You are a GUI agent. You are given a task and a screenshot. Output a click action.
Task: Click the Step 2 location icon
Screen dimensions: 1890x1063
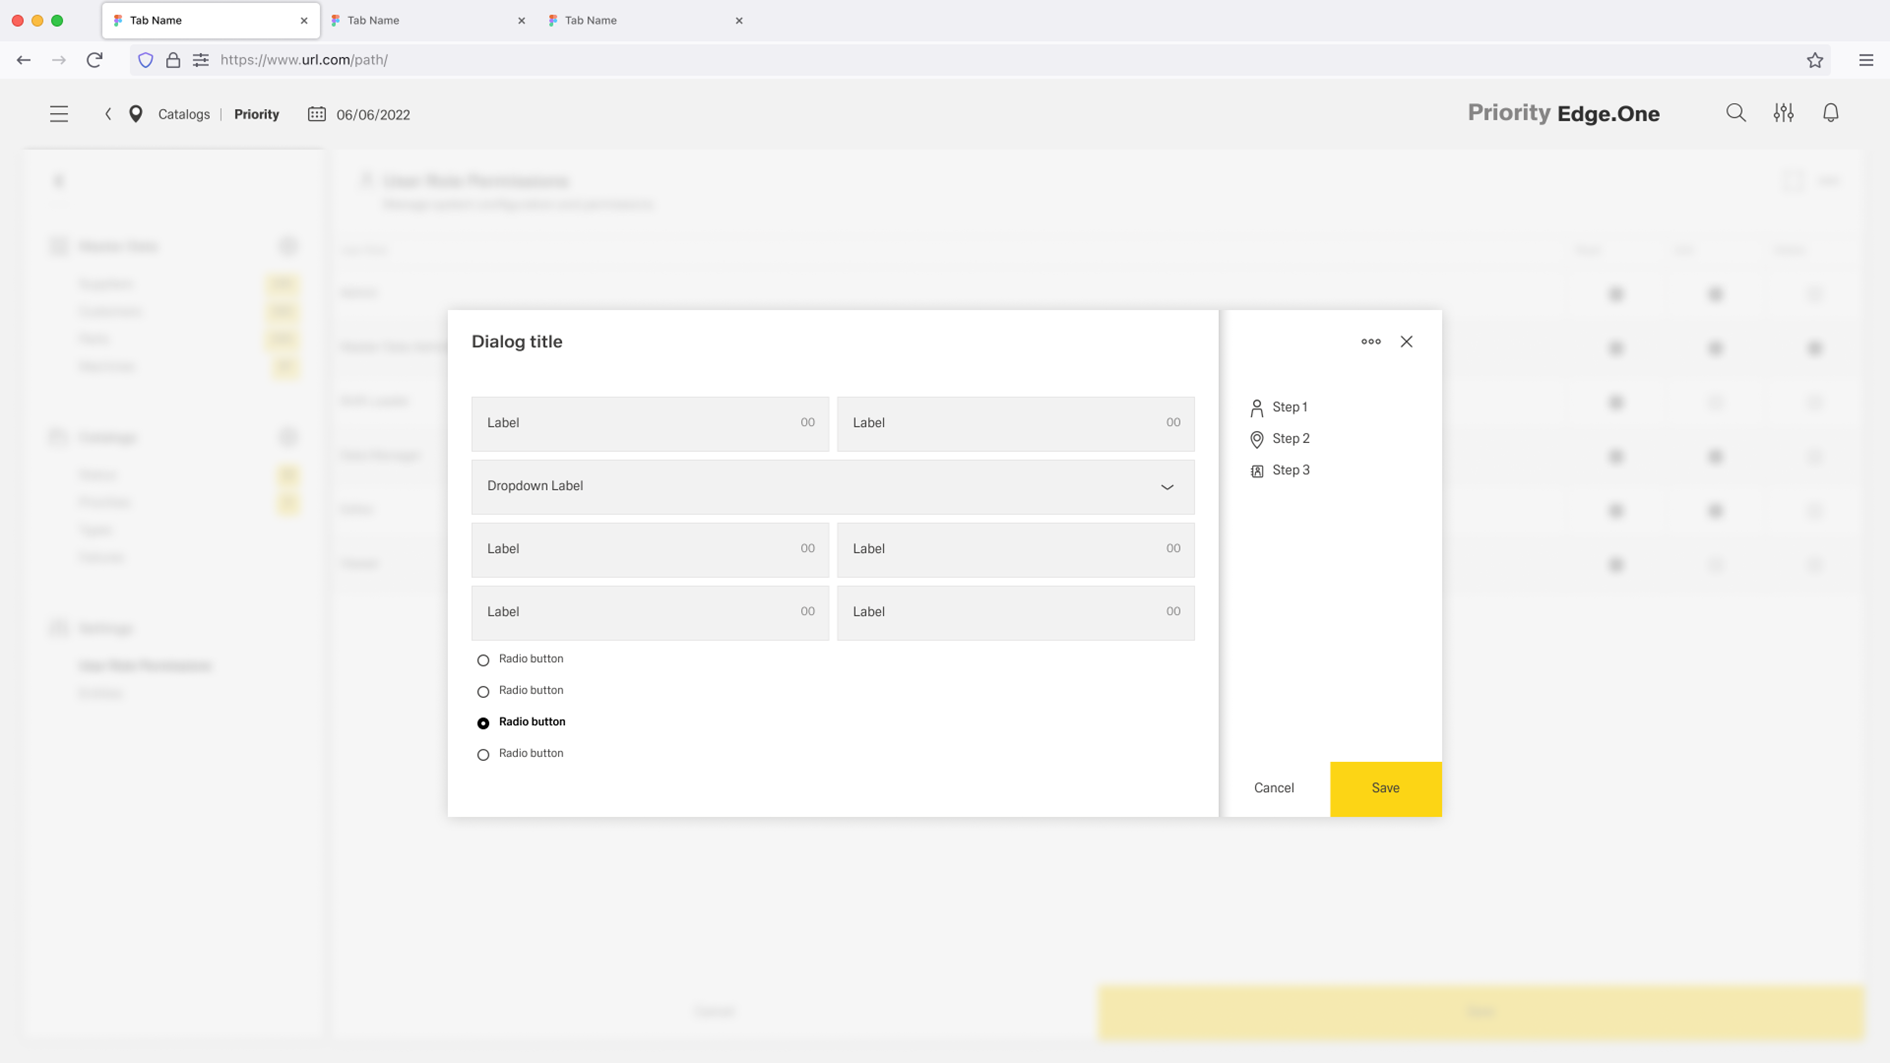1257,438
